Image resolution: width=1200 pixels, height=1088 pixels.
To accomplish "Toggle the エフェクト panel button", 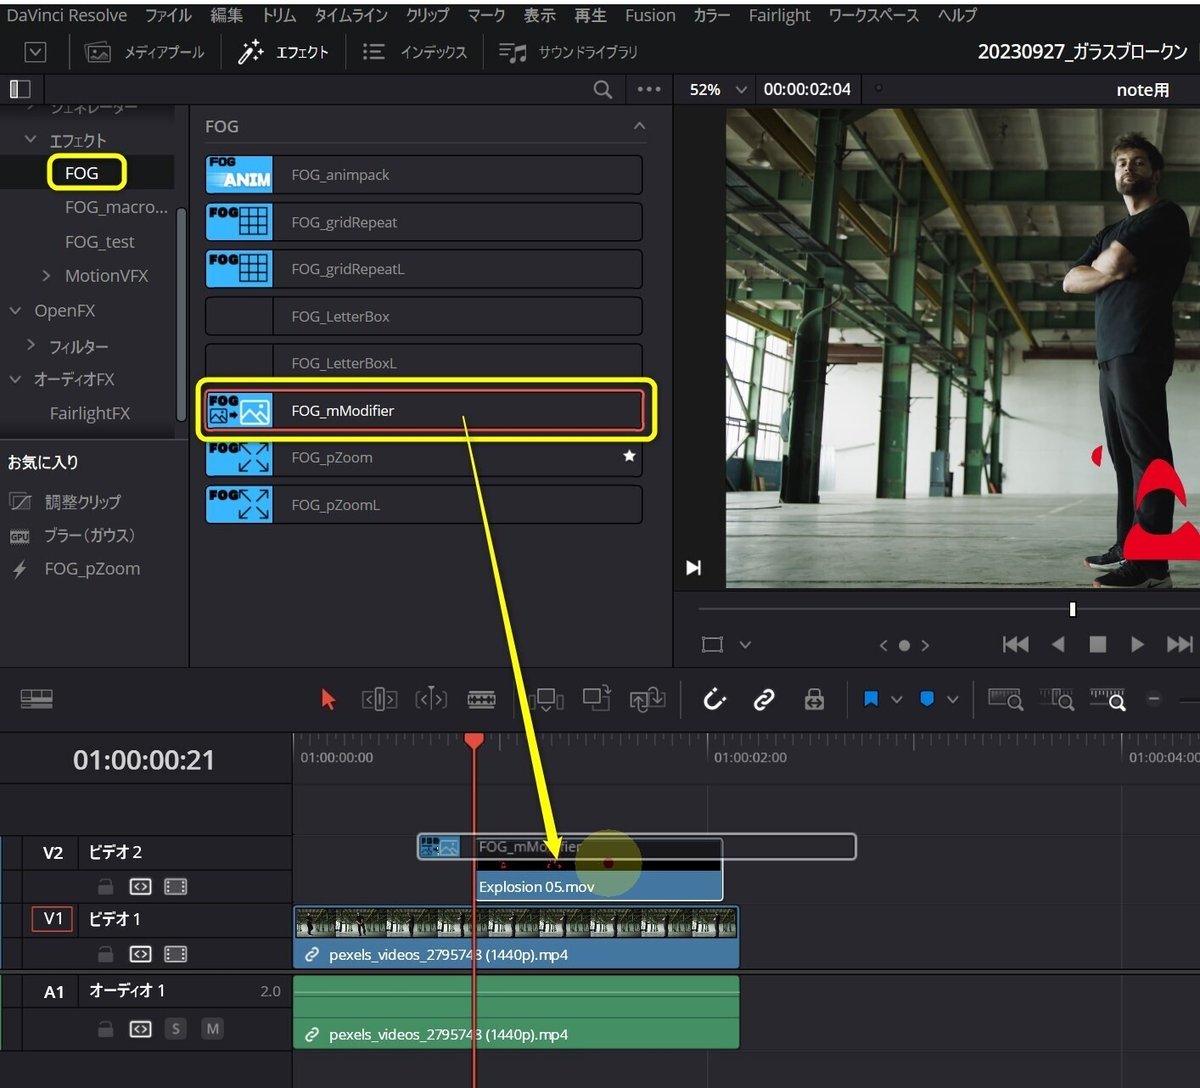I will 283,52.
